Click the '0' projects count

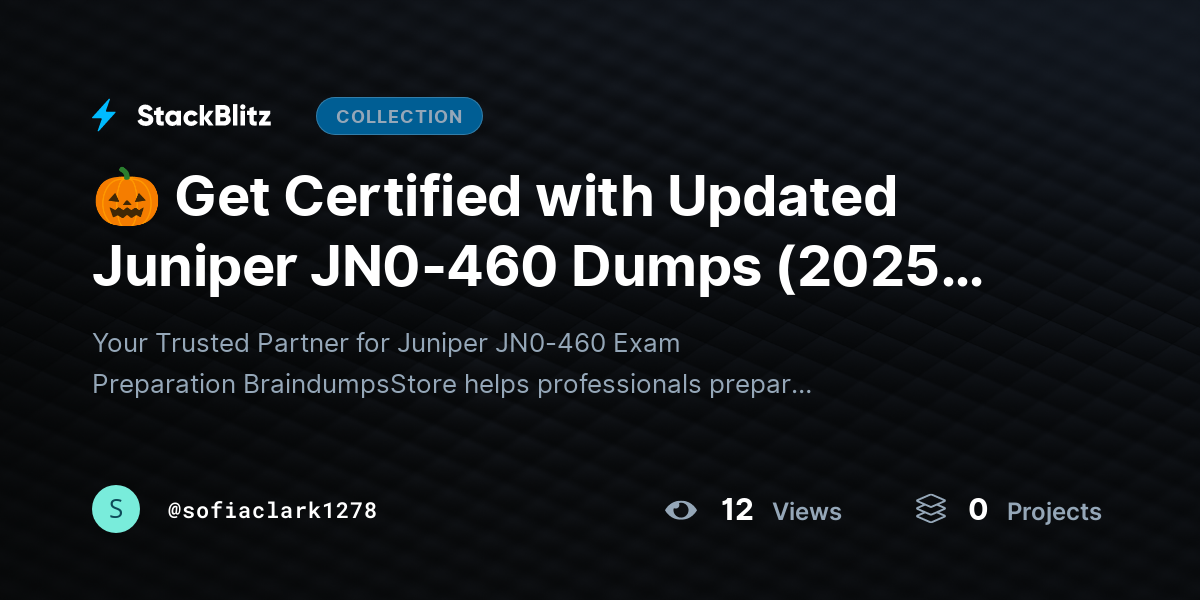[978, 510]
